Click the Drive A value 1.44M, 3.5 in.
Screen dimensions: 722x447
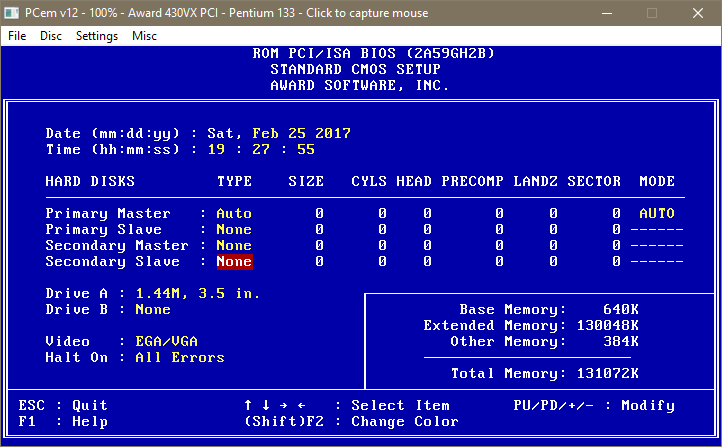coord(198,293)
